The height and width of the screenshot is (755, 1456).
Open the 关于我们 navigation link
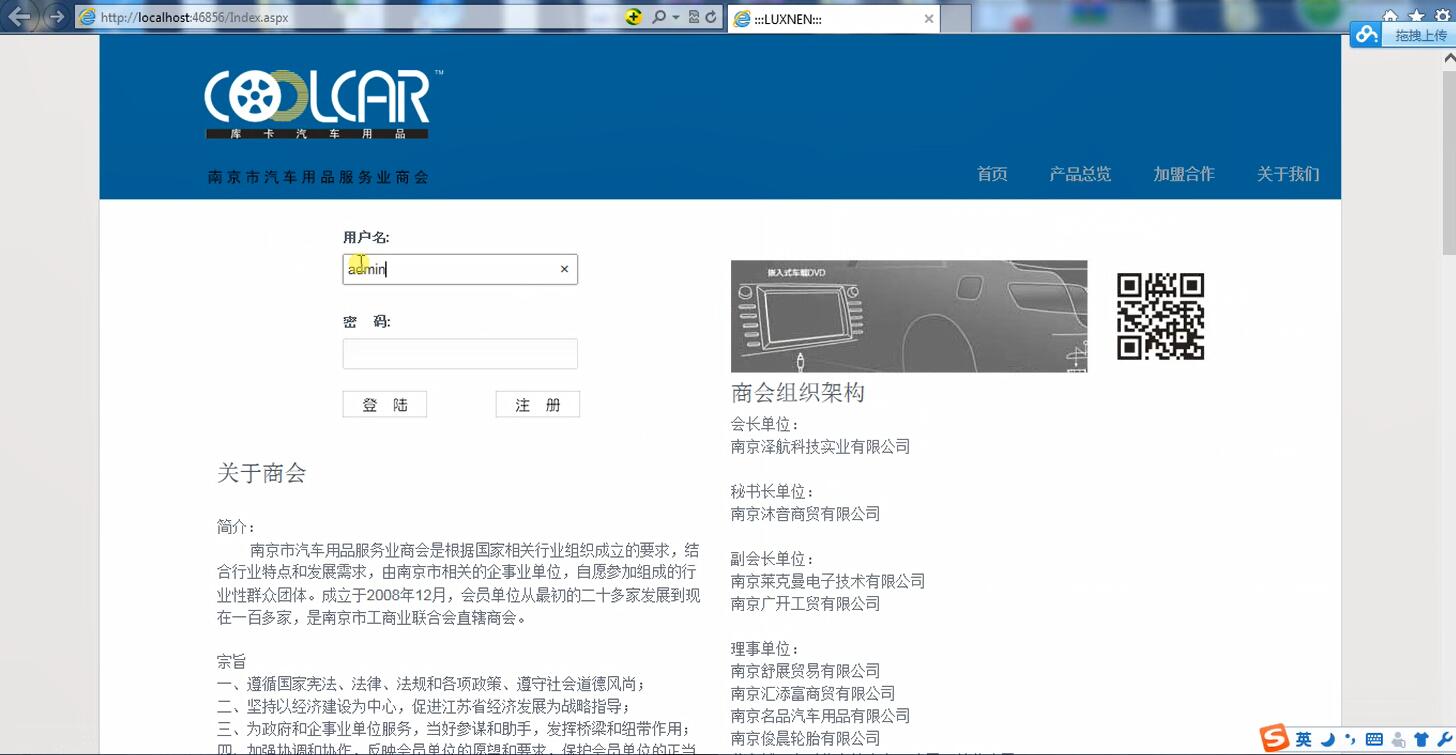click(1288, 174)
